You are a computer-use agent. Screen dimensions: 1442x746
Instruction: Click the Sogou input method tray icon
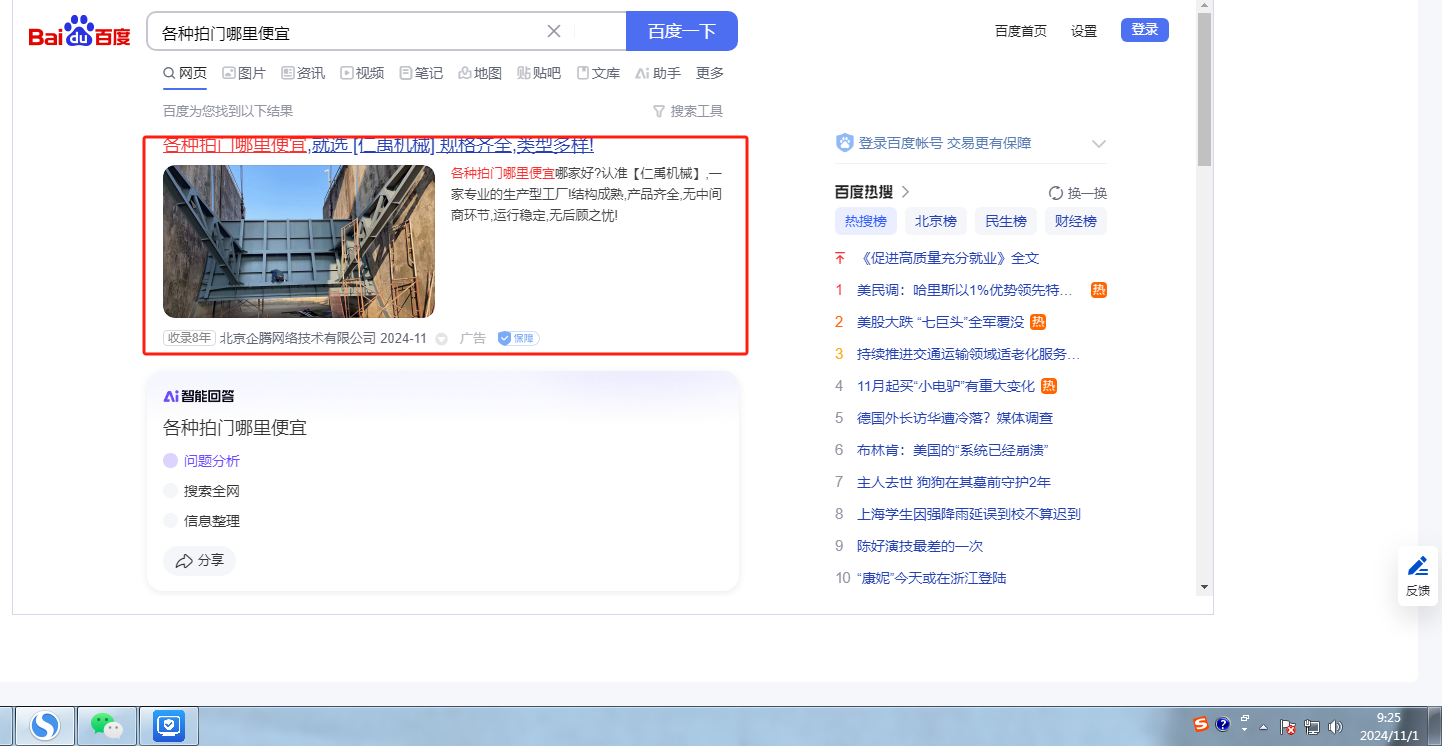coord(1201,724)
